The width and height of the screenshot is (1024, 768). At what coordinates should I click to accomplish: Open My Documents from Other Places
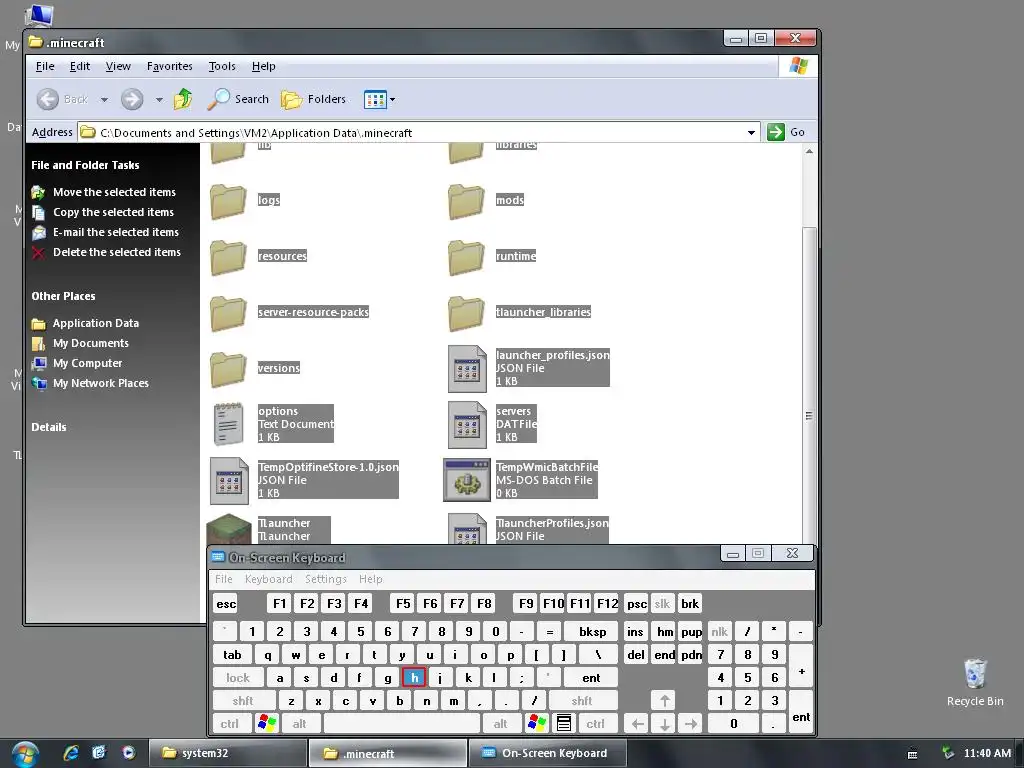[x=91, y=343]
